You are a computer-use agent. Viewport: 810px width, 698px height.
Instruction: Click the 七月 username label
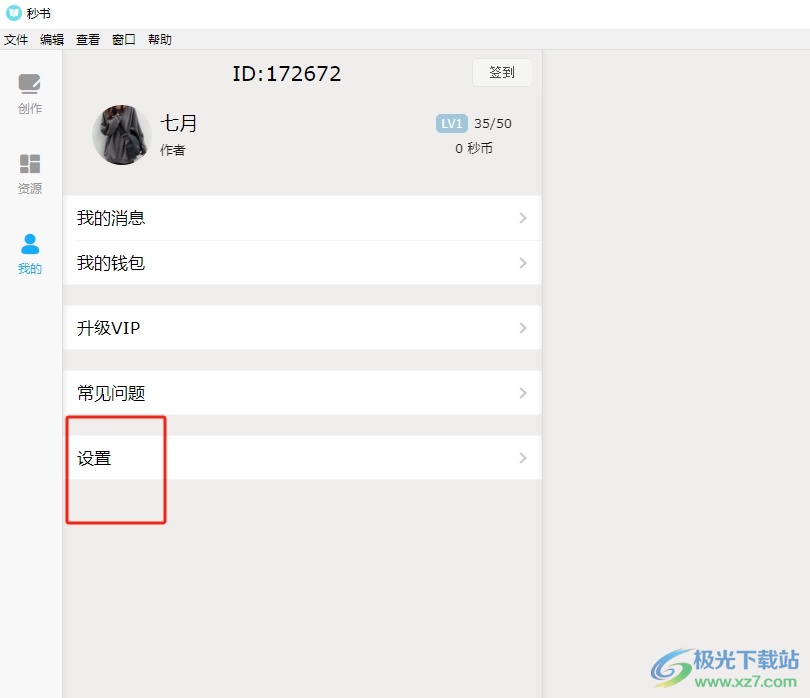pyautogui.click(x=179, y=123)
